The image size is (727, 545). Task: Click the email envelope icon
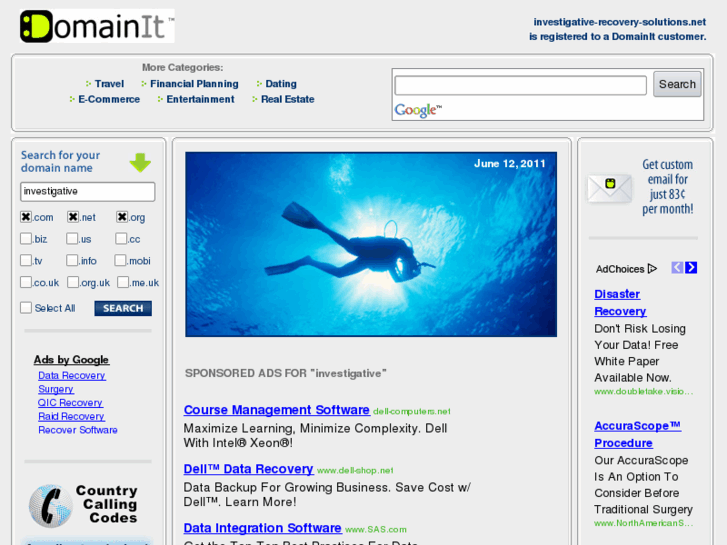click(x=610, y=188)
